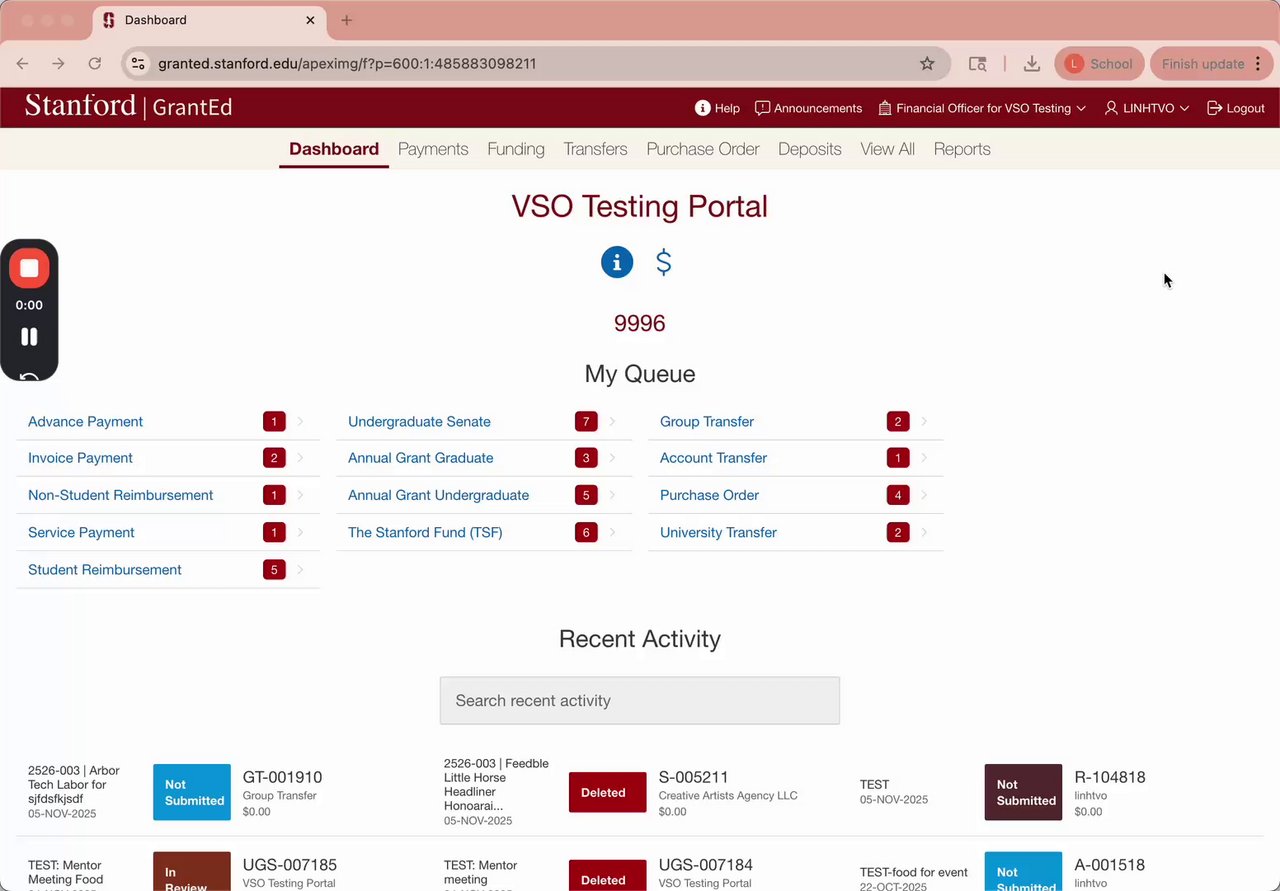Image resolution: width=1280 pixels, height=891 pixels.
Task: Open the Purchase Order tab
Action: [x=703, y=149]
